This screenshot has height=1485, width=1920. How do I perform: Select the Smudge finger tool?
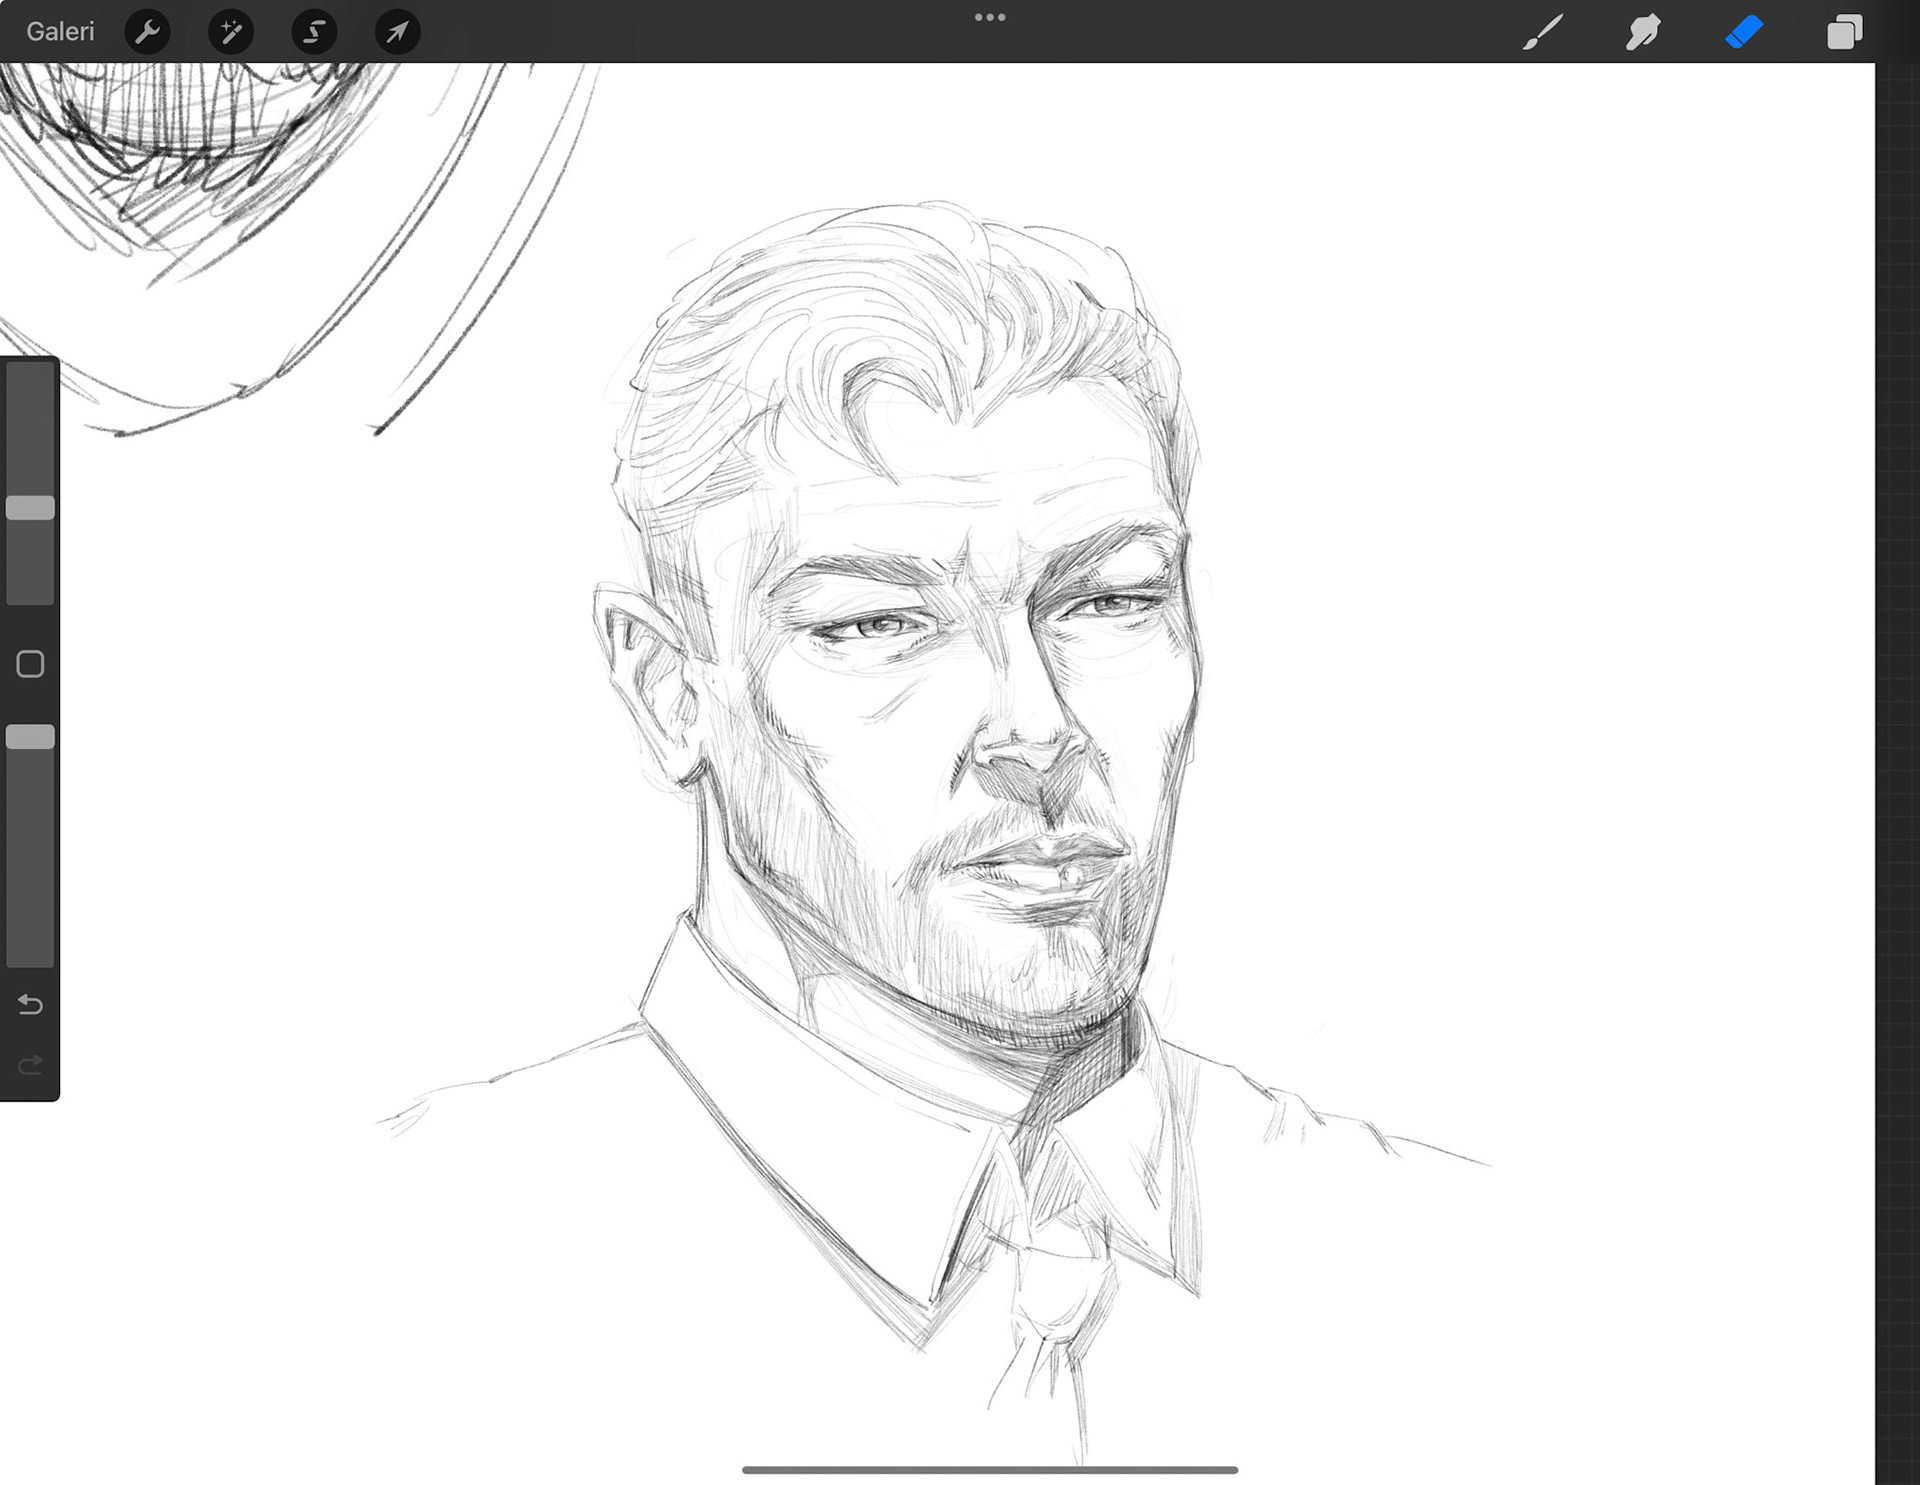tap(1643, 32)
